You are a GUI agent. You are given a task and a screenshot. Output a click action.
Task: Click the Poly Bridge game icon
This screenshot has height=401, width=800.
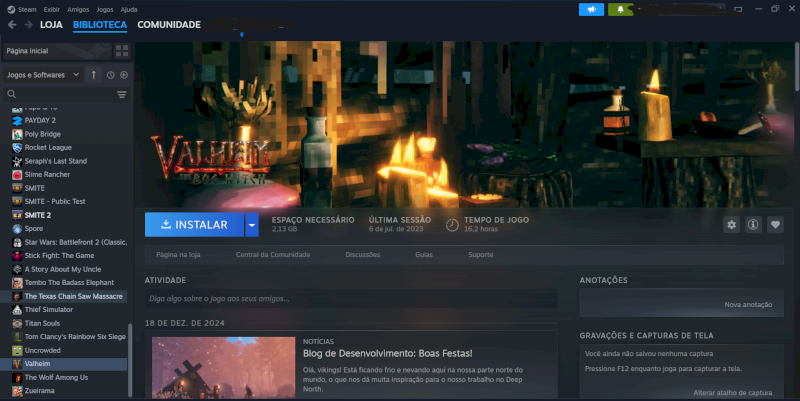coord(17,134)
